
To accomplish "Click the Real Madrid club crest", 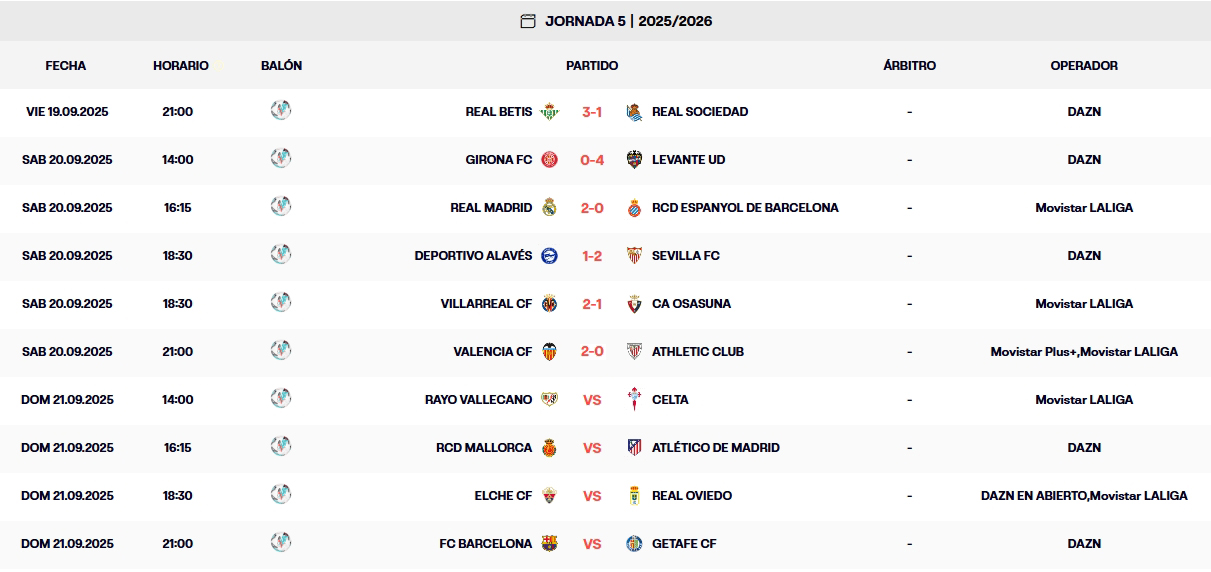I will pos(549,208).
